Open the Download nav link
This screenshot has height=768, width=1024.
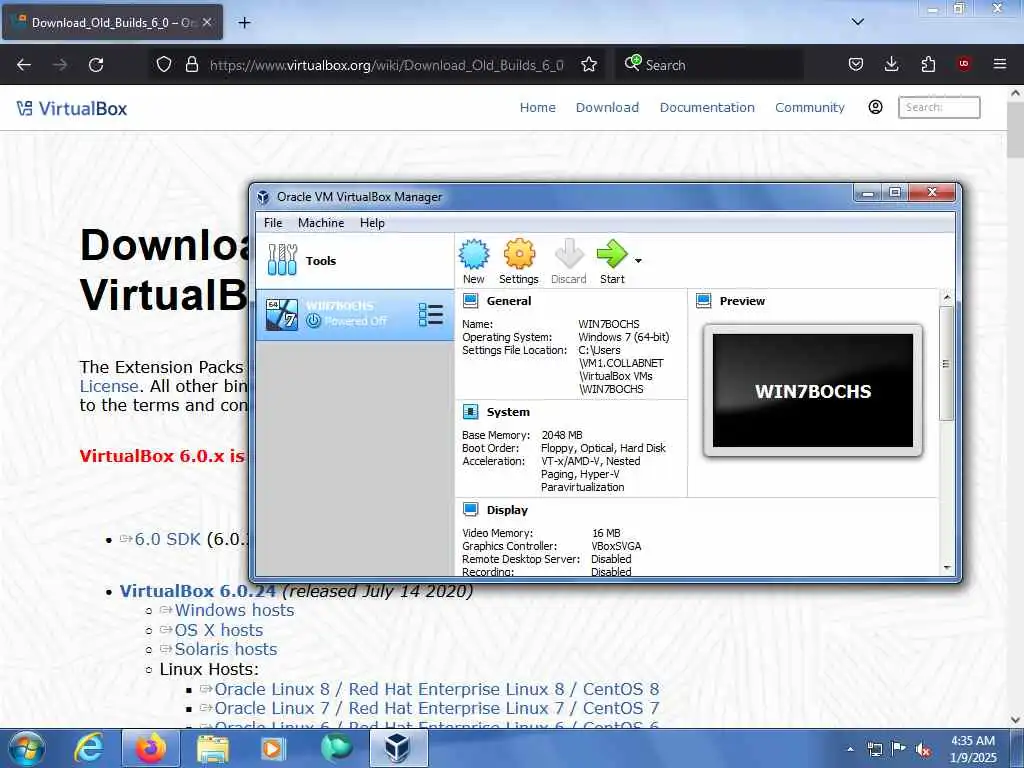[x=607, y=107]
